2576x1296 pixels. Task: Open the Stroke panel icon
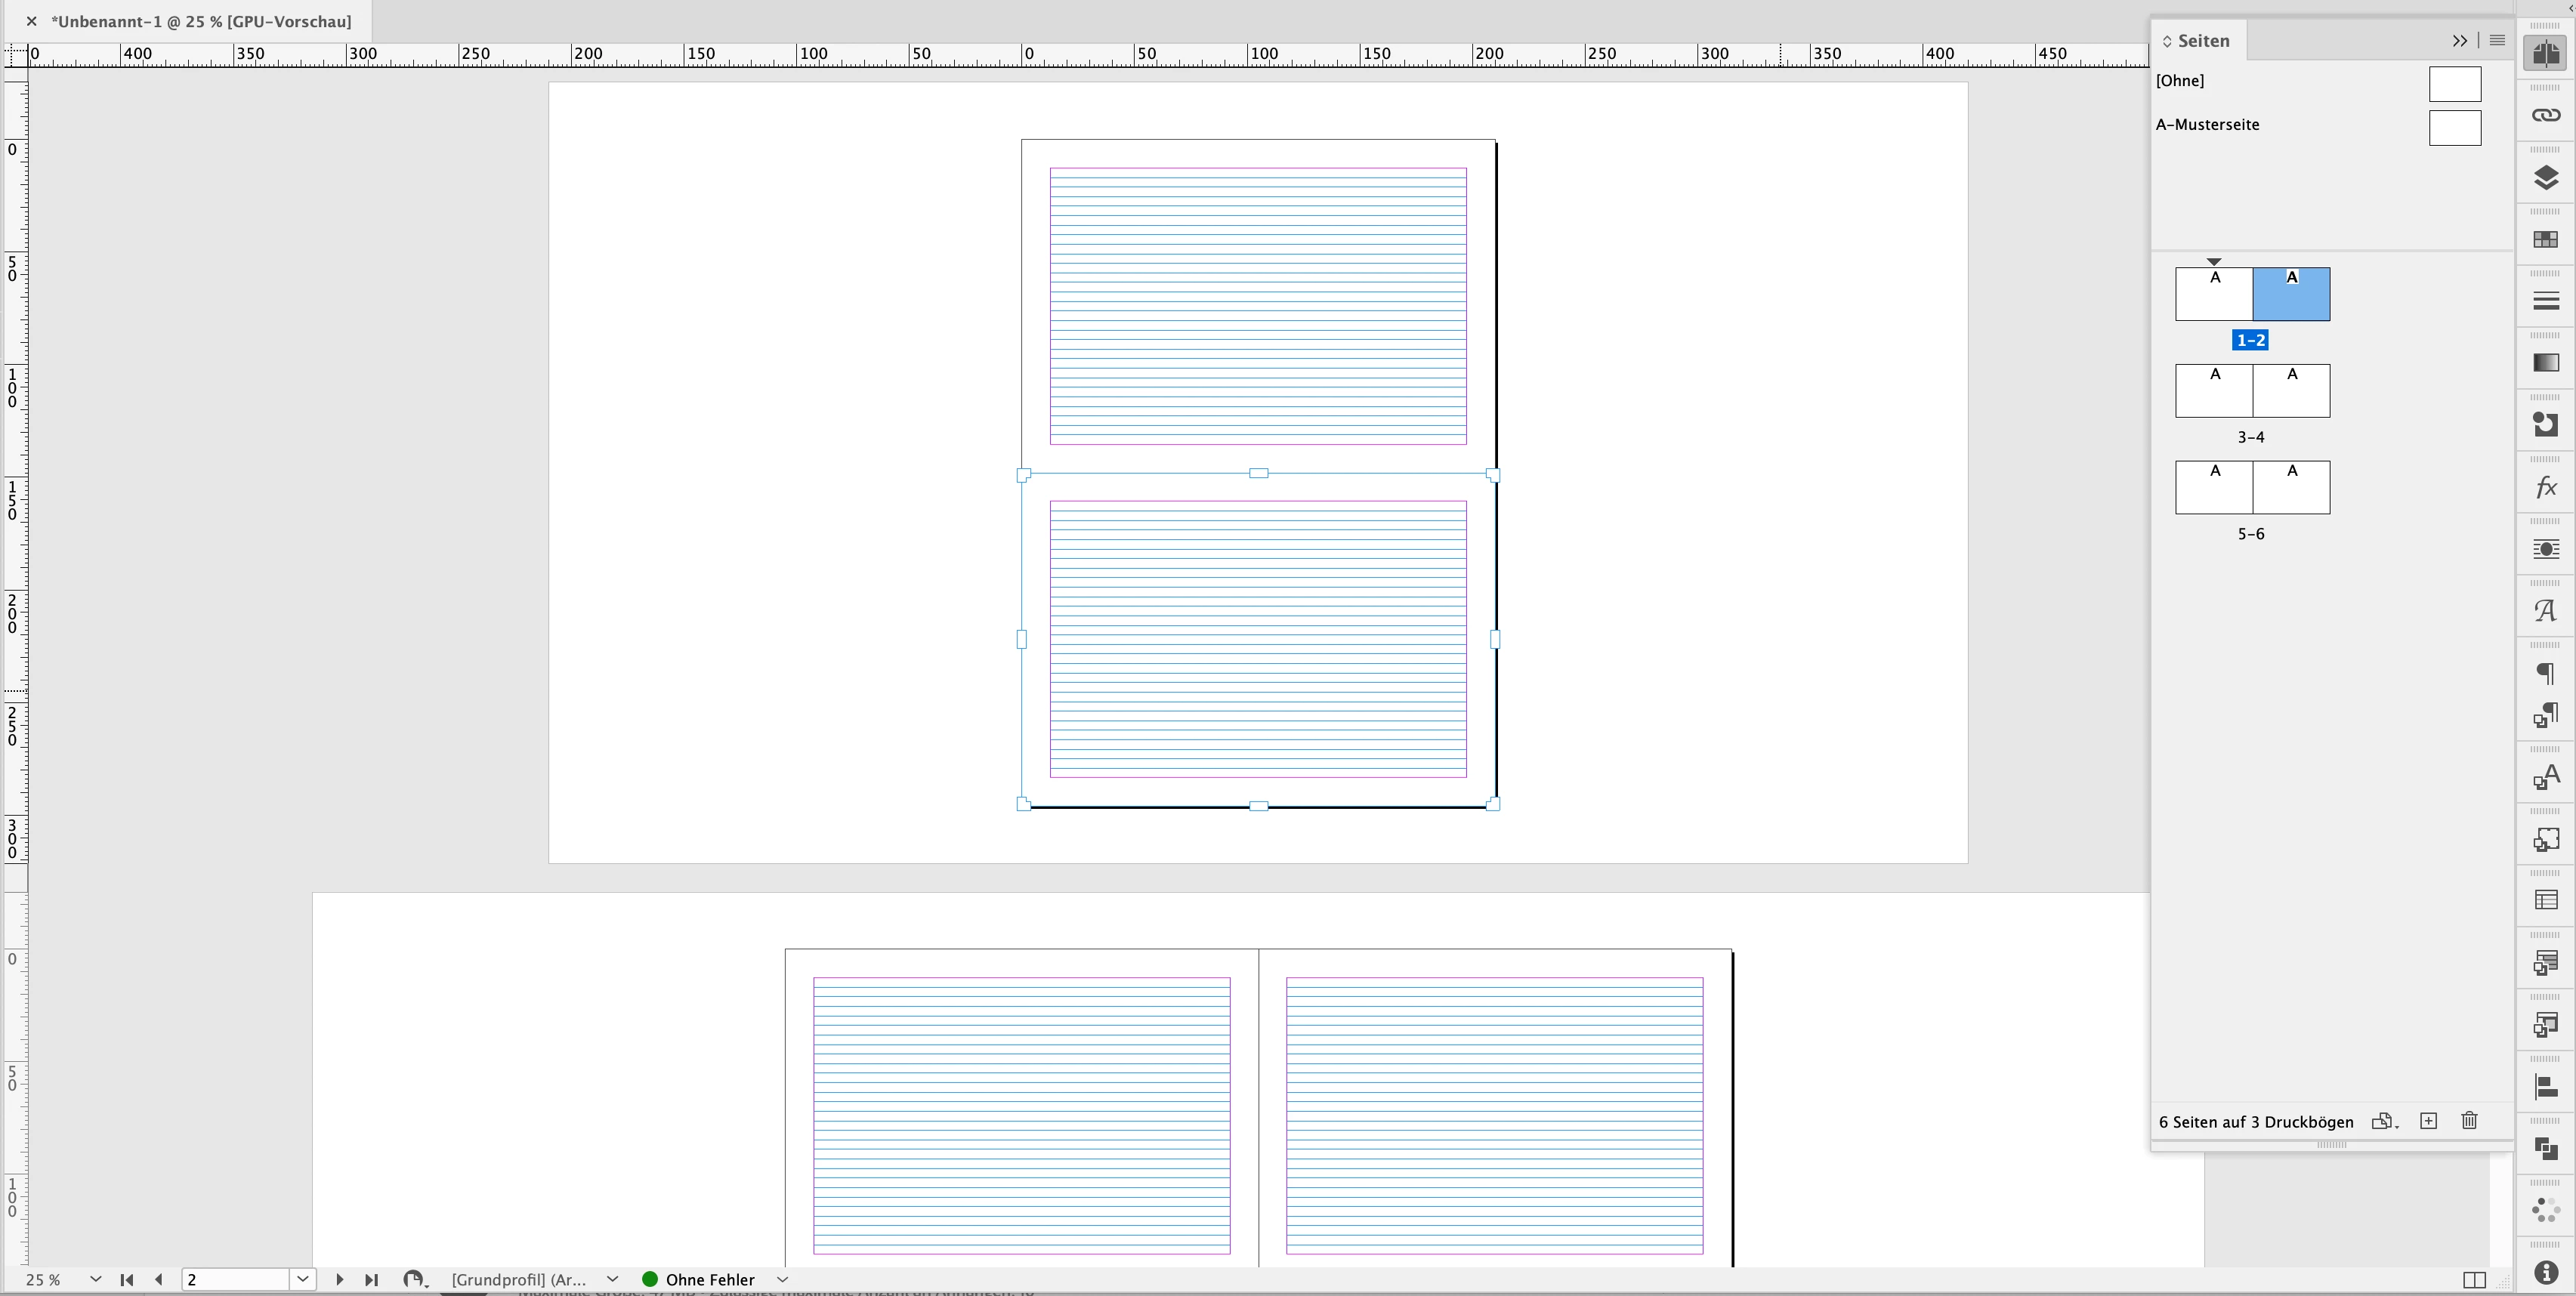point(2546,301)
